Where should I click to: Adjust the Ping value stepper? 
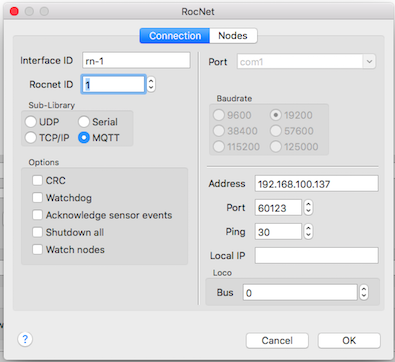point(308,231)
